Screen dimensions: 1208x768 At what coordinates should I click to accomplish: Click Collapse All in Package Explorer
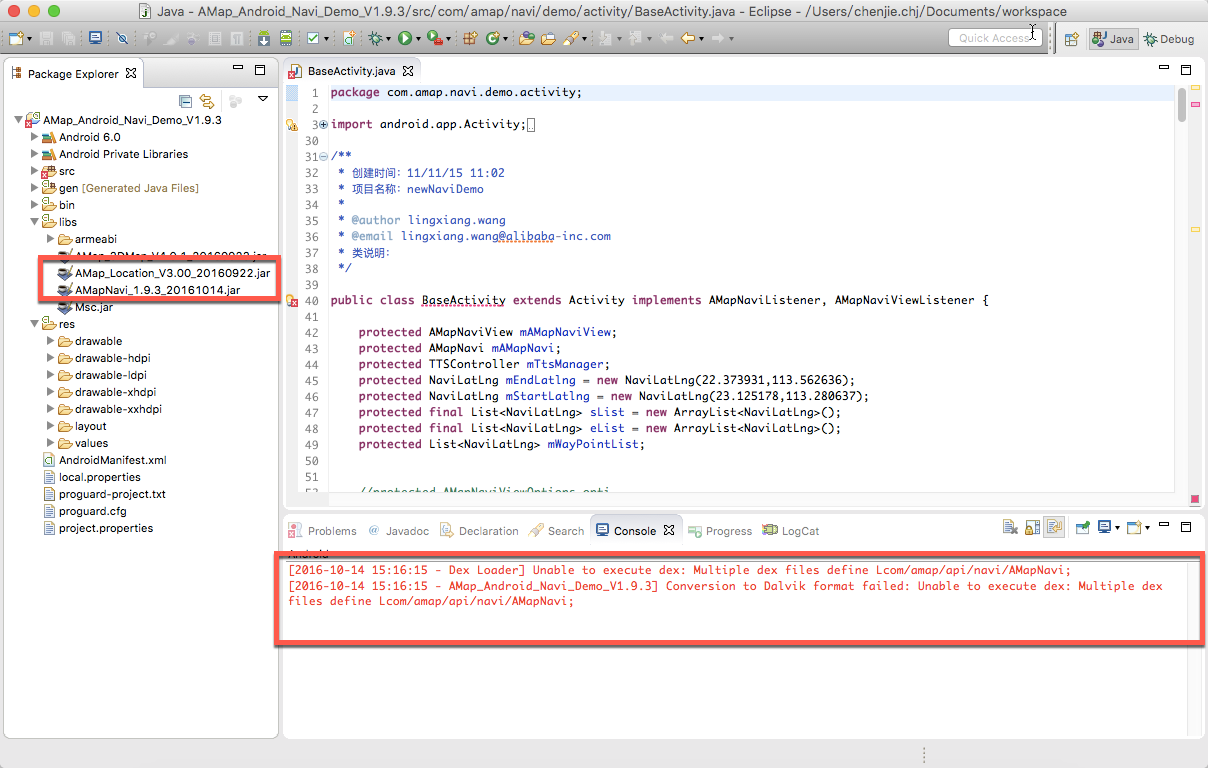tap(185, 101)
